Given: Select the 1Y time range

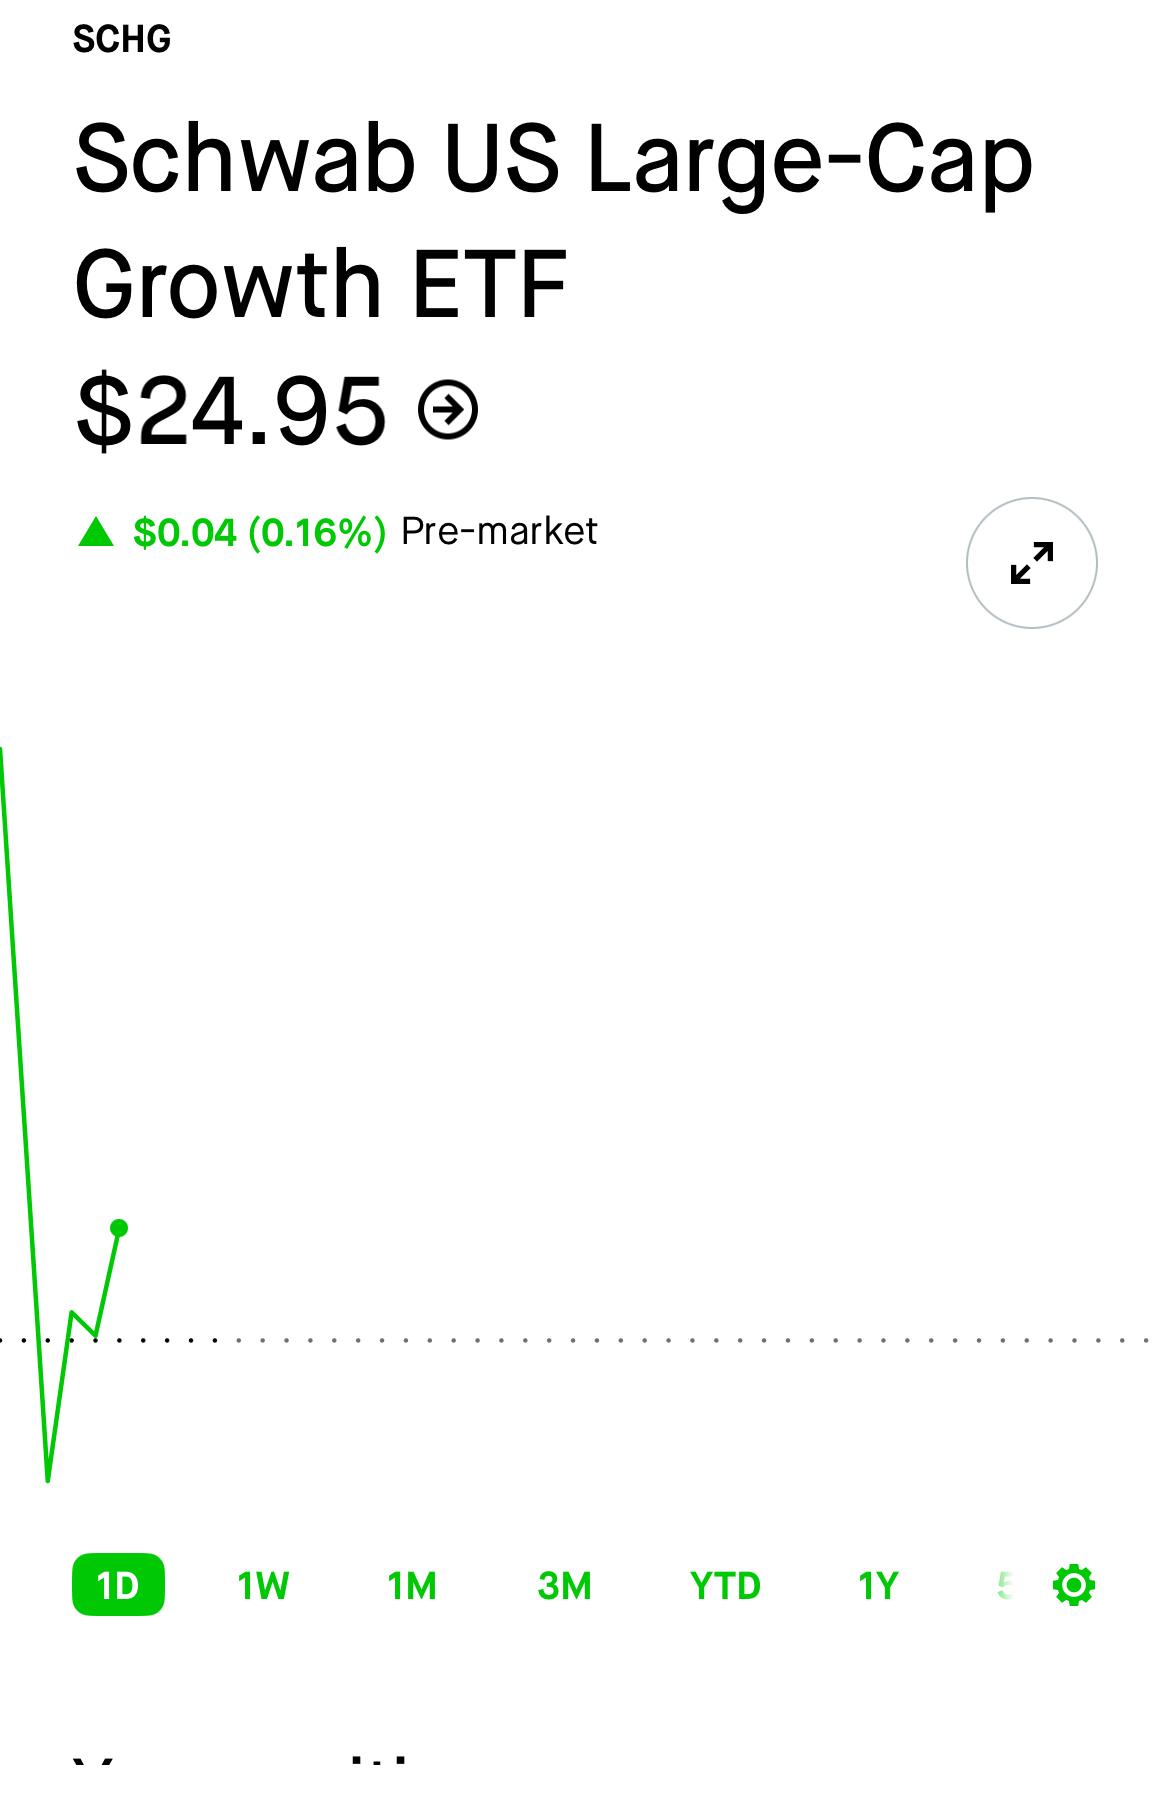Looking at the screenshot, I should (878, 1586).
